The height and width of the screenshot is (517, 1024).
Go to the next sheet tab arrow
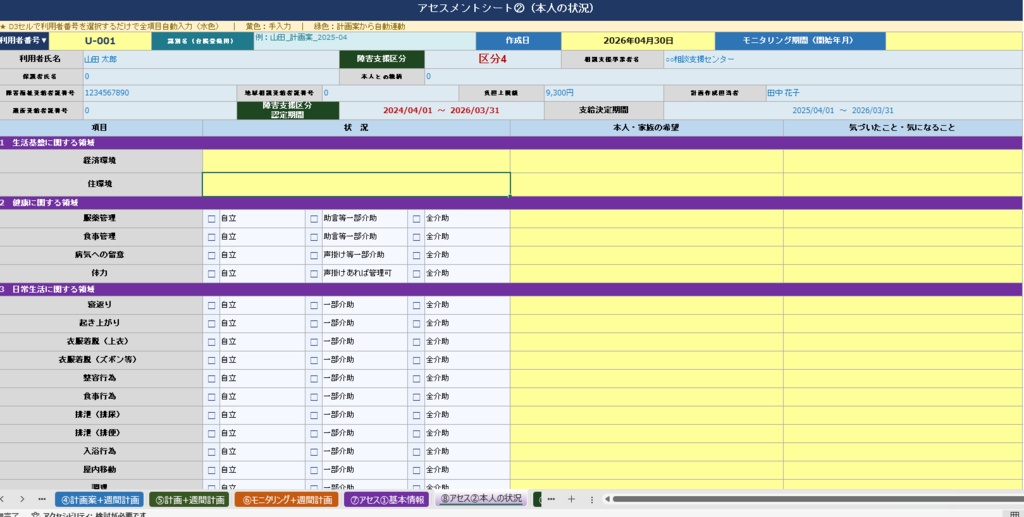point(22,499)
